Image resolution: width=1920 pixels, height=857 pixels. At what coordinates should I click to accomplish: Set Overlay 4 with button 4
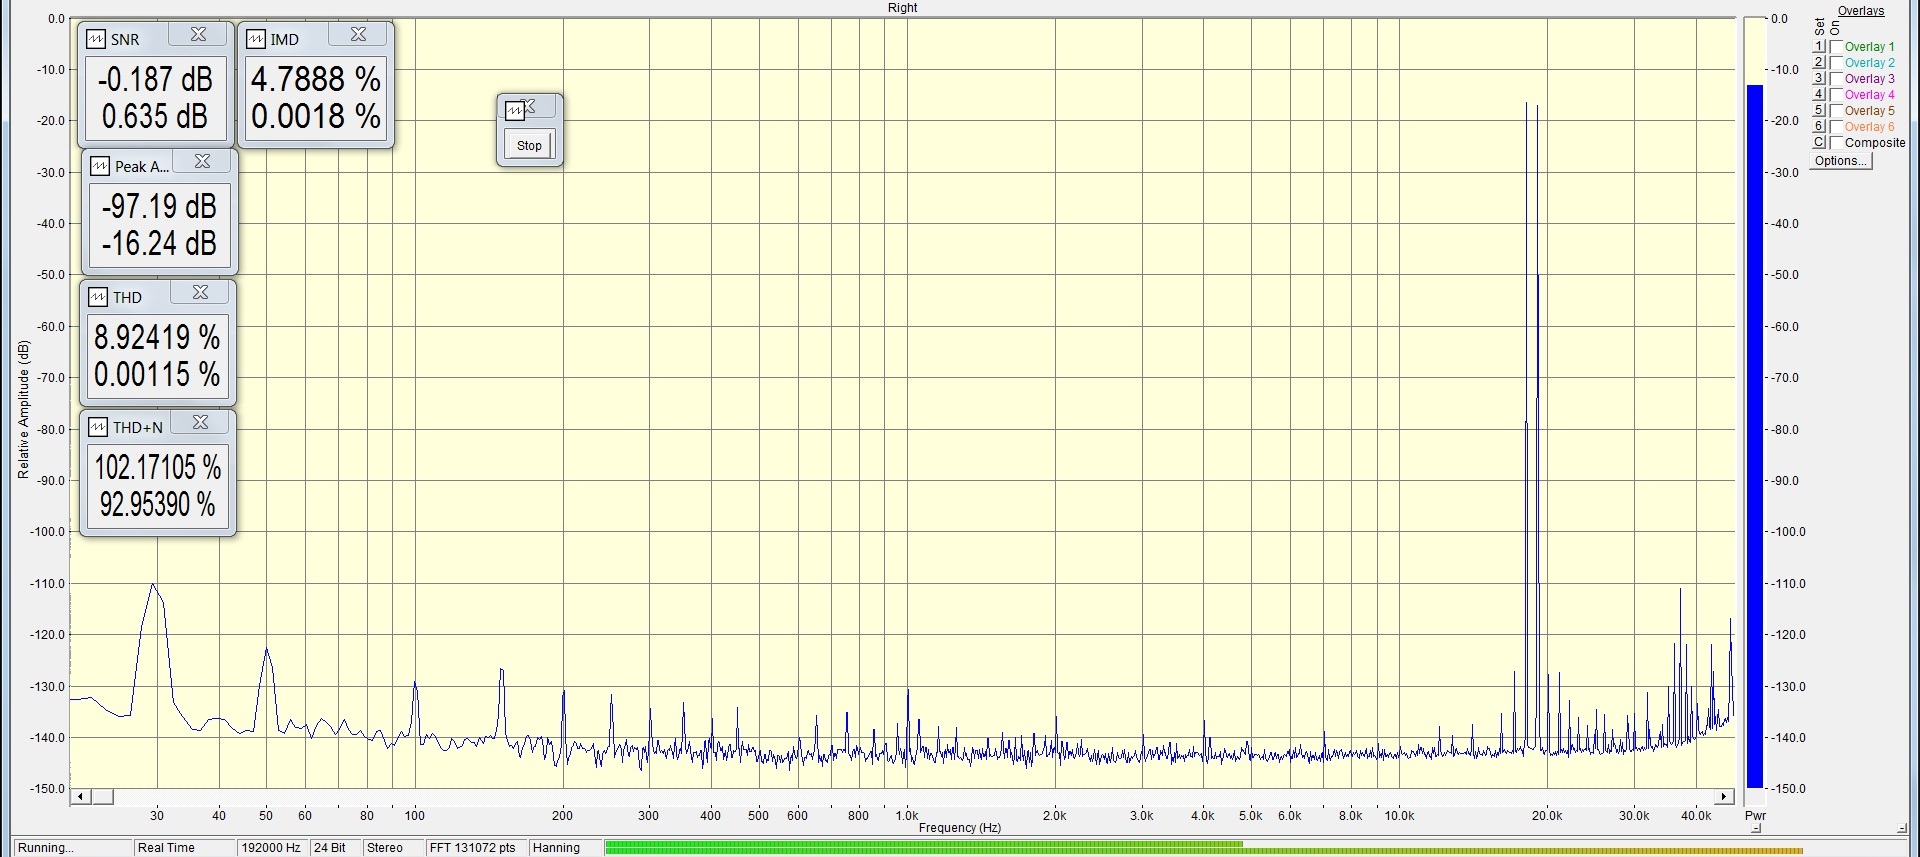(x=1819, y=94)
